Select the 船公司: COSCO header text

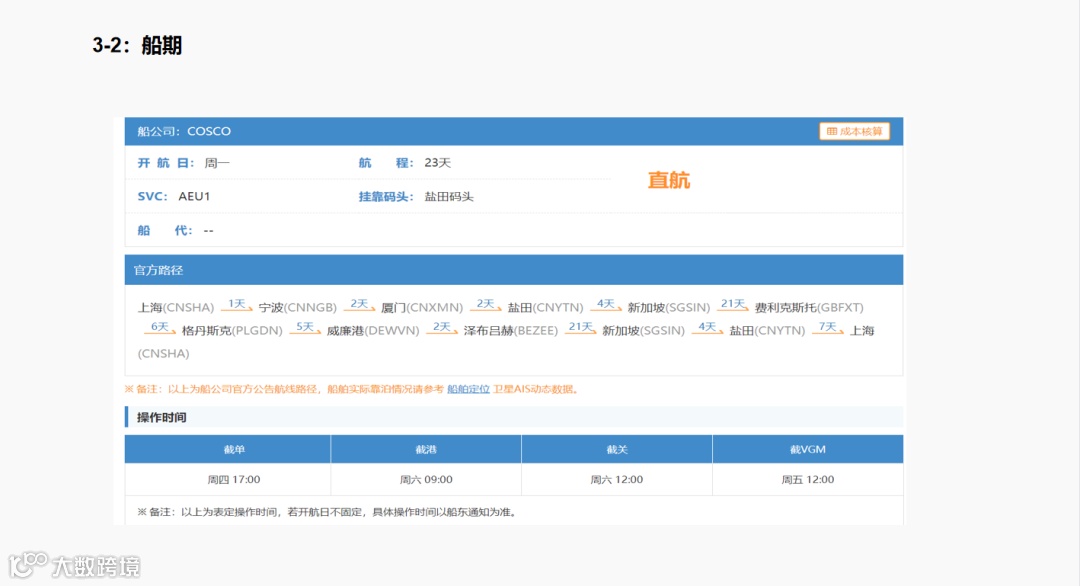coord(184,131)
